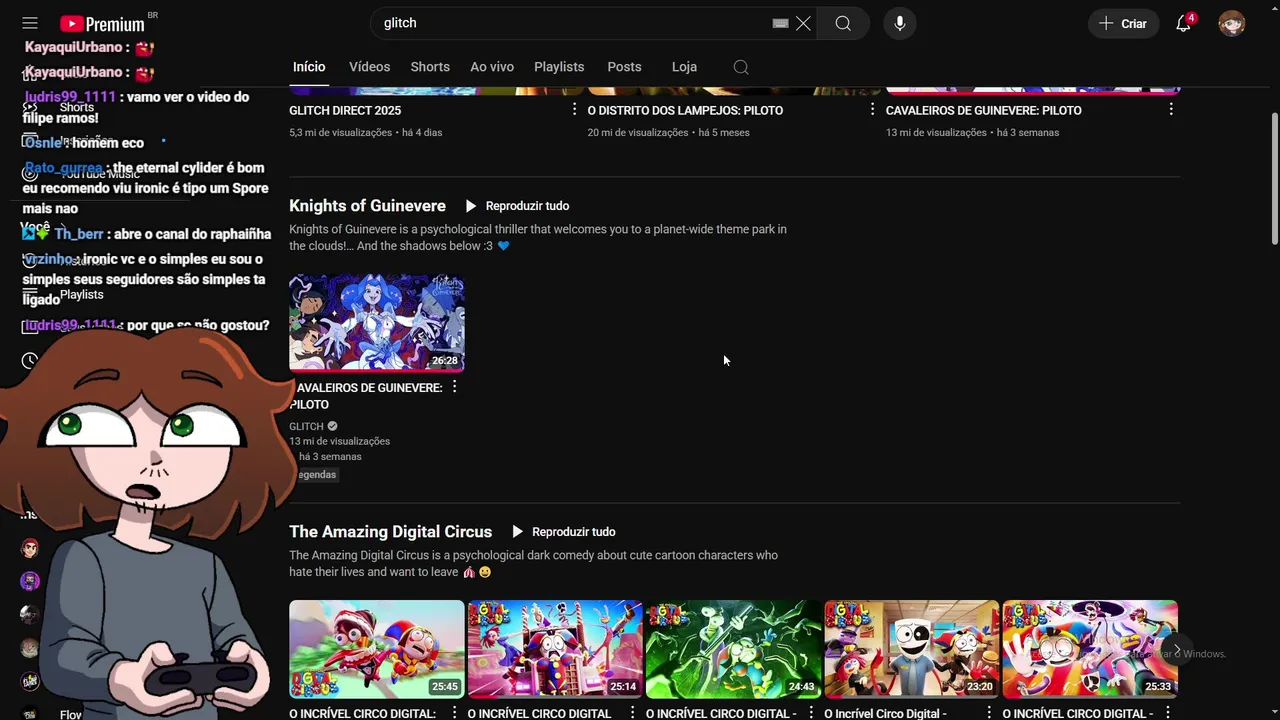Open the hamburger guide menu
The height and width of the screenshot is (720, 1280).
pyautogui.click(x=30, y=23)
